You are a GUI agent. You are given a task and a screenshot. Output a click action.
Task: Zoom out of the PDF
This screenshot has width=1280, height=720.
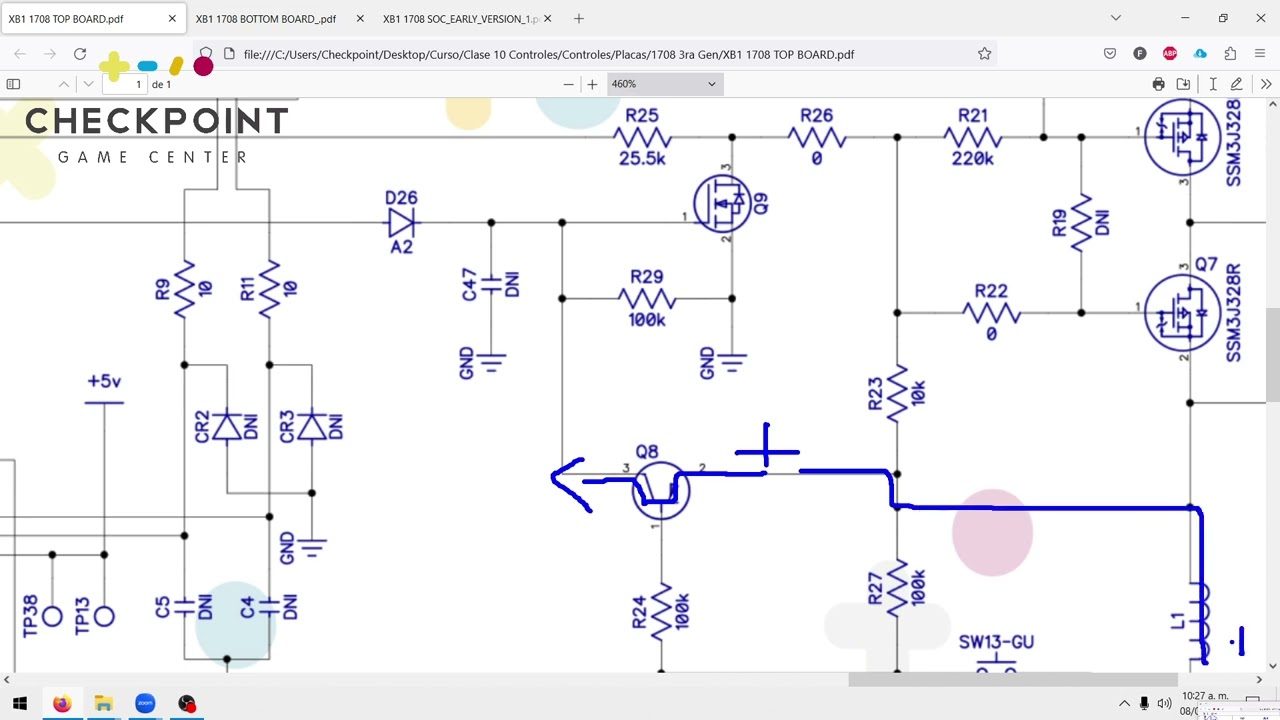[x=568, y=84]
